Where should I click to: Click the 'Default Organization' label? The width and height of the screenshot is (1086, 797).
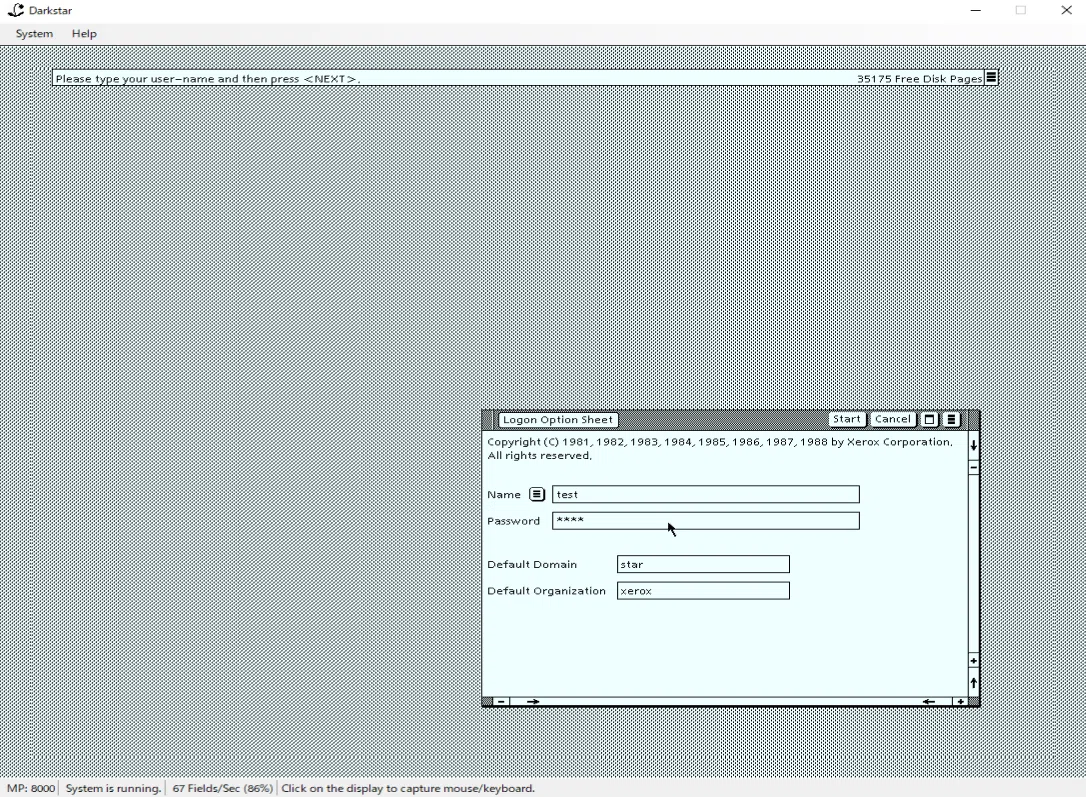(546, 591)
